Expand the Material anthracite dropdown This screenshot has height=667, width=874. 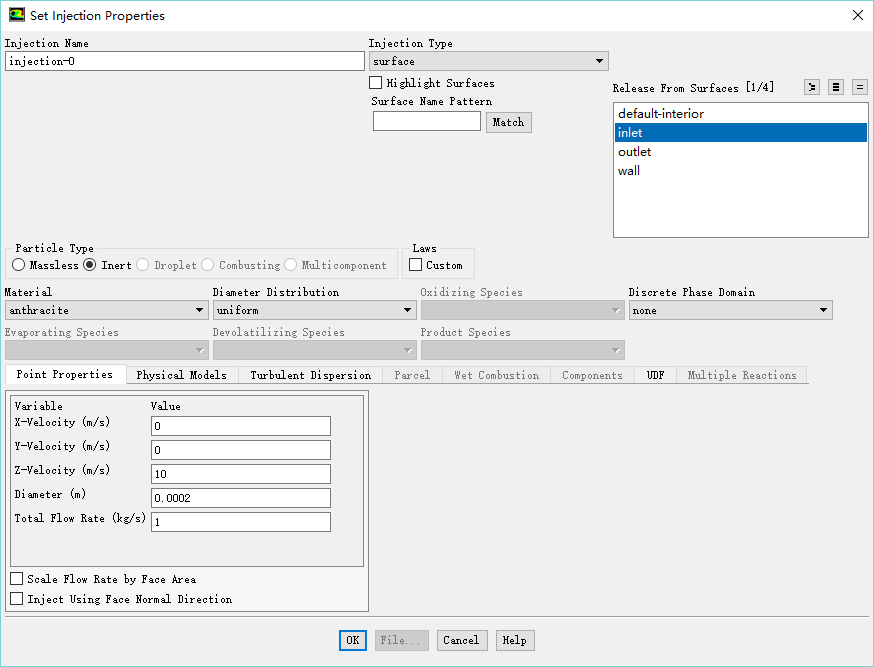pyautogui.click(x=106, y=311)
